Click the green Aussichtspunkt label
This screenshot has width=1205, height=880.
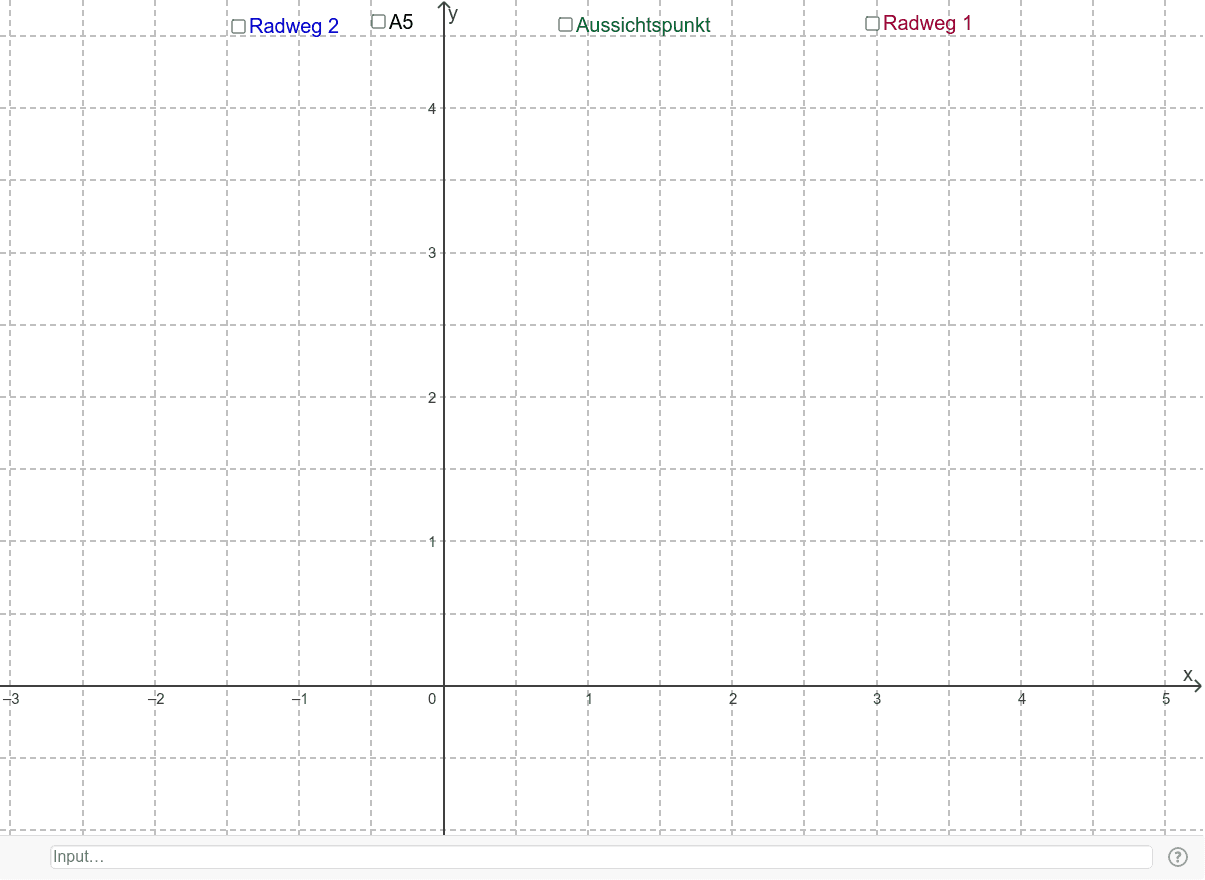click(643, 25)
